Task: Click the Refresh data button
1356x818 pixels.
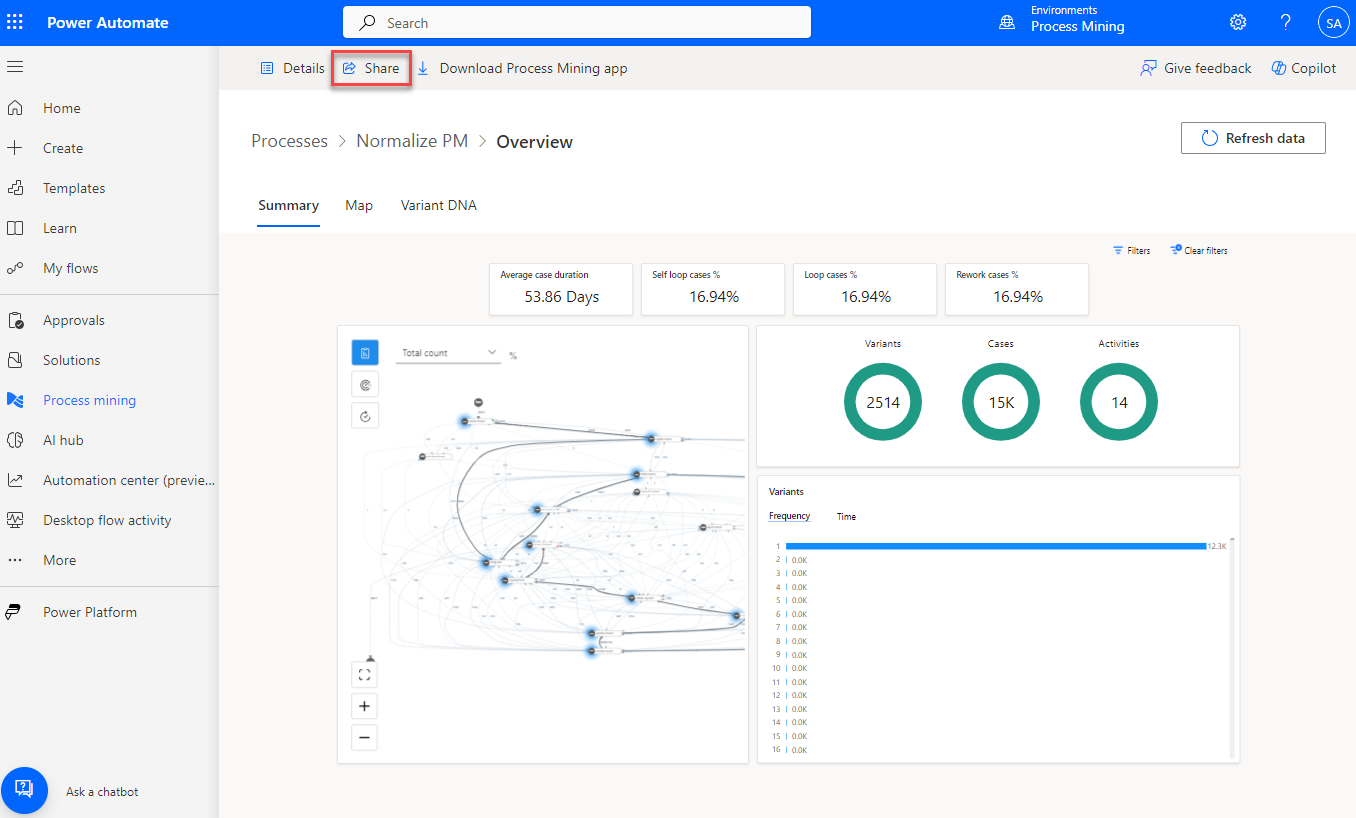Action: pos(1253,138)
